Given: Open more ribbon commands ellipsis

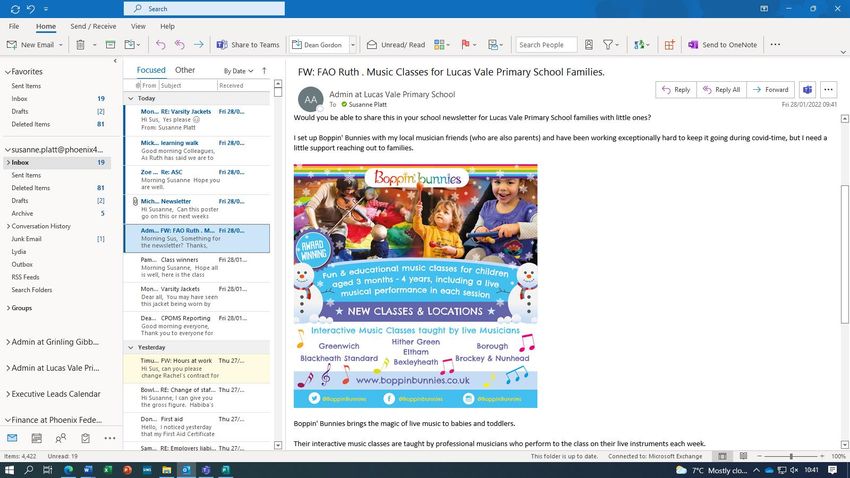Looking at the screenshot, I should tap(775, 45).
